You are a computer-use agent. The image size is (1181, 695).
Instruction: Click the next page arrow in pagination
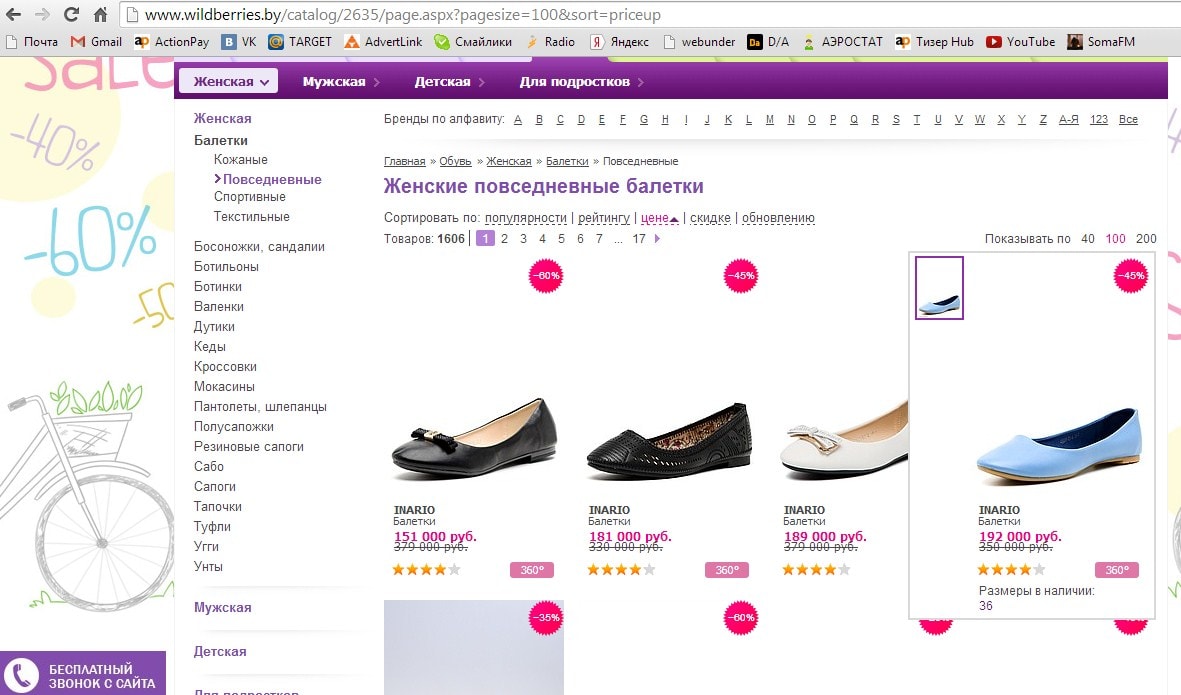click(657, 239)
